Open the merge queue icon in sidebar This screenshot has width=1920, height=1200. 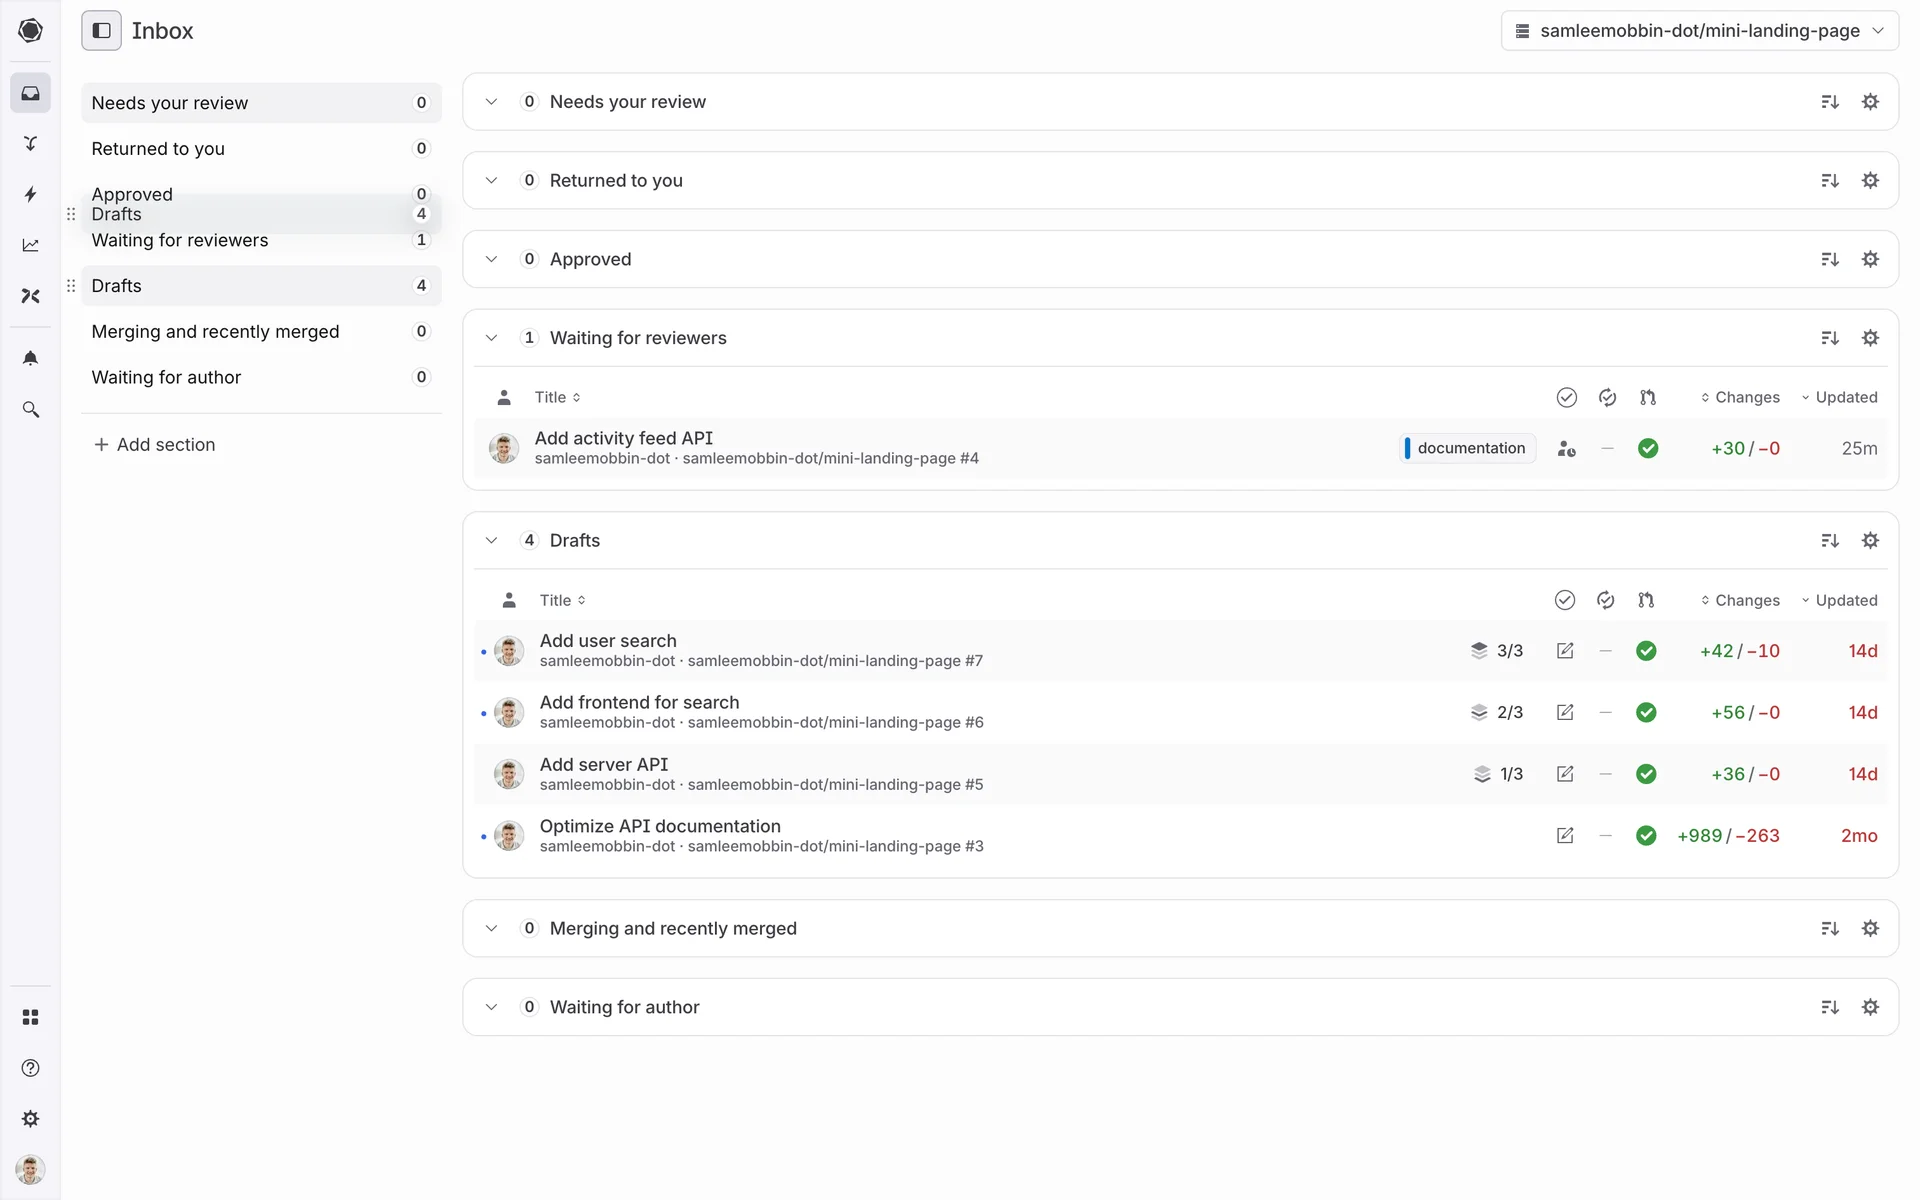31,143
